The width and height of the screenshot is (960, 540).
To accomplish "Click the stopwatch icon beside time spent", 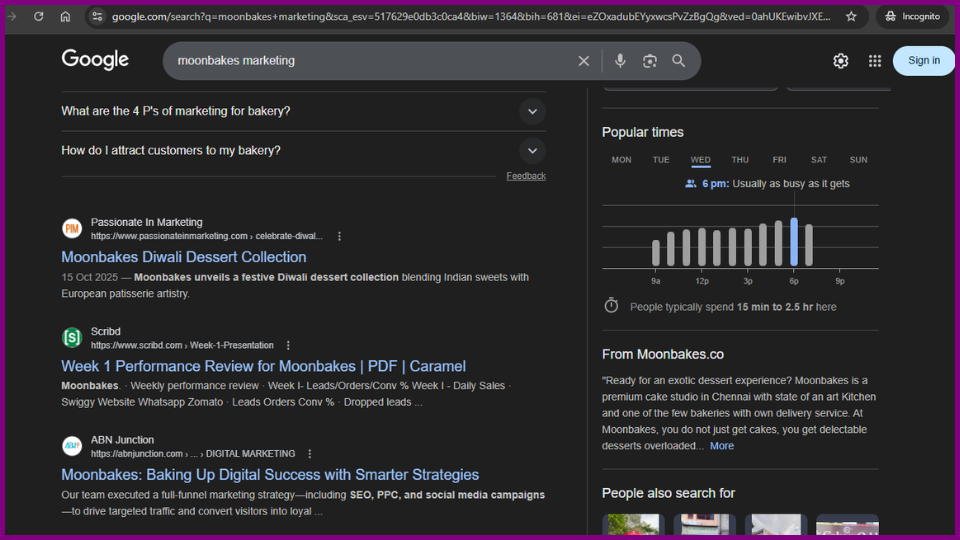I will click(x=611, y=306).
